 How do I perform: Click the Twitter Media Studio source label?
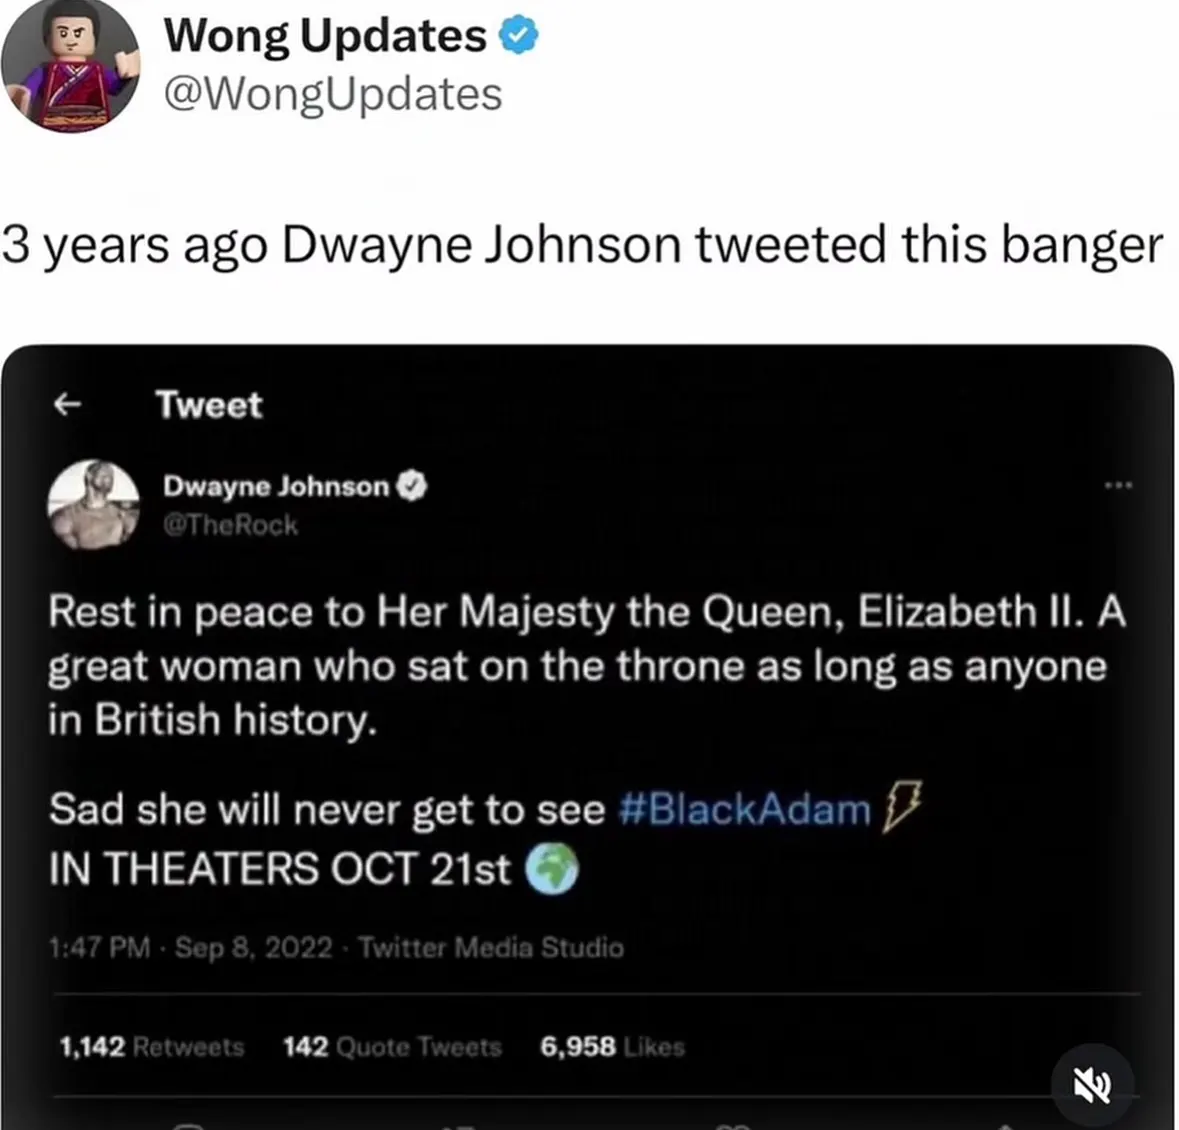491,947
